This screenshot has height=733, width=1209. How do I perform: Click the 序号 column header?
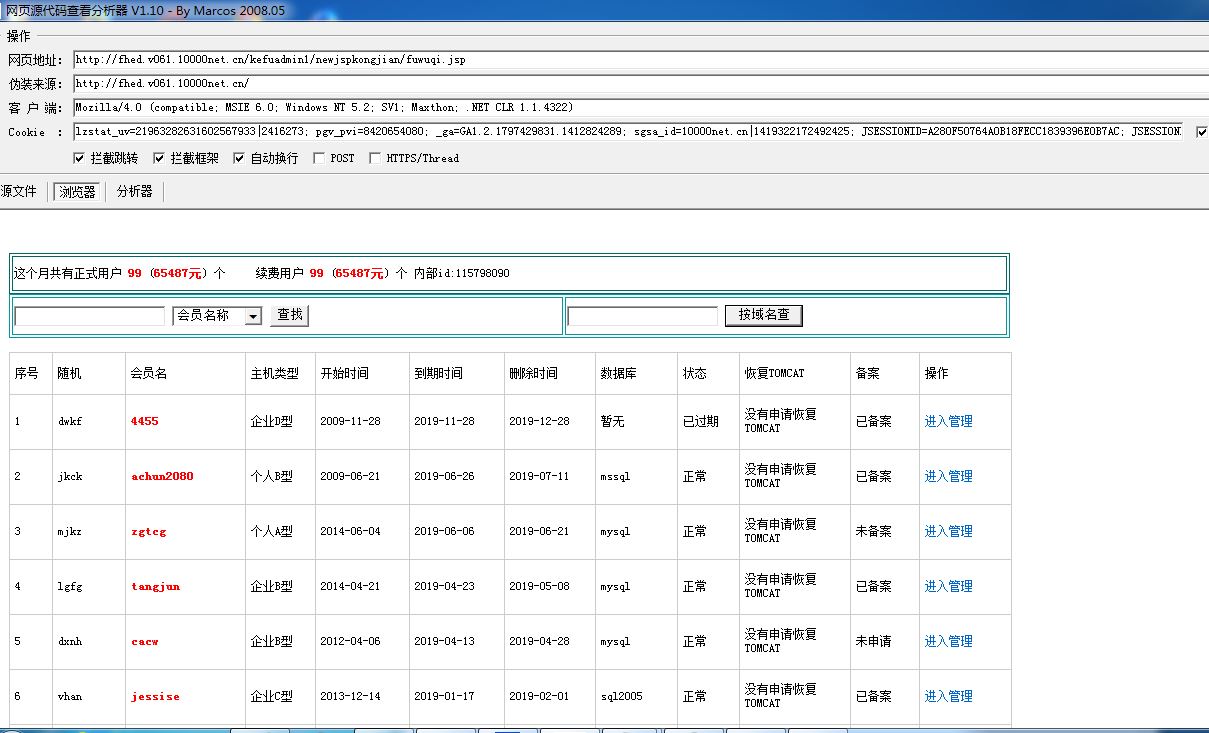coord(26,373)
